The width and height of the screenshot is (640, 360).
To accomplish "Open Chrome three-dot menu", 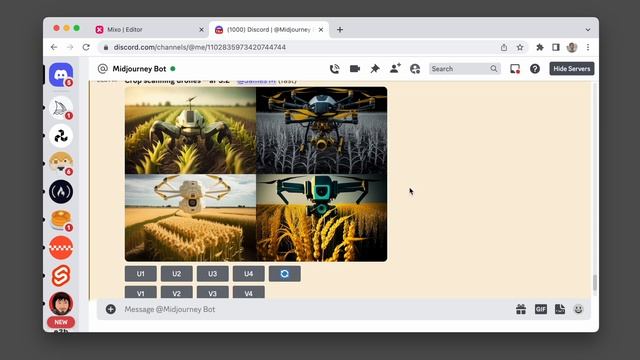I will 588,47.
